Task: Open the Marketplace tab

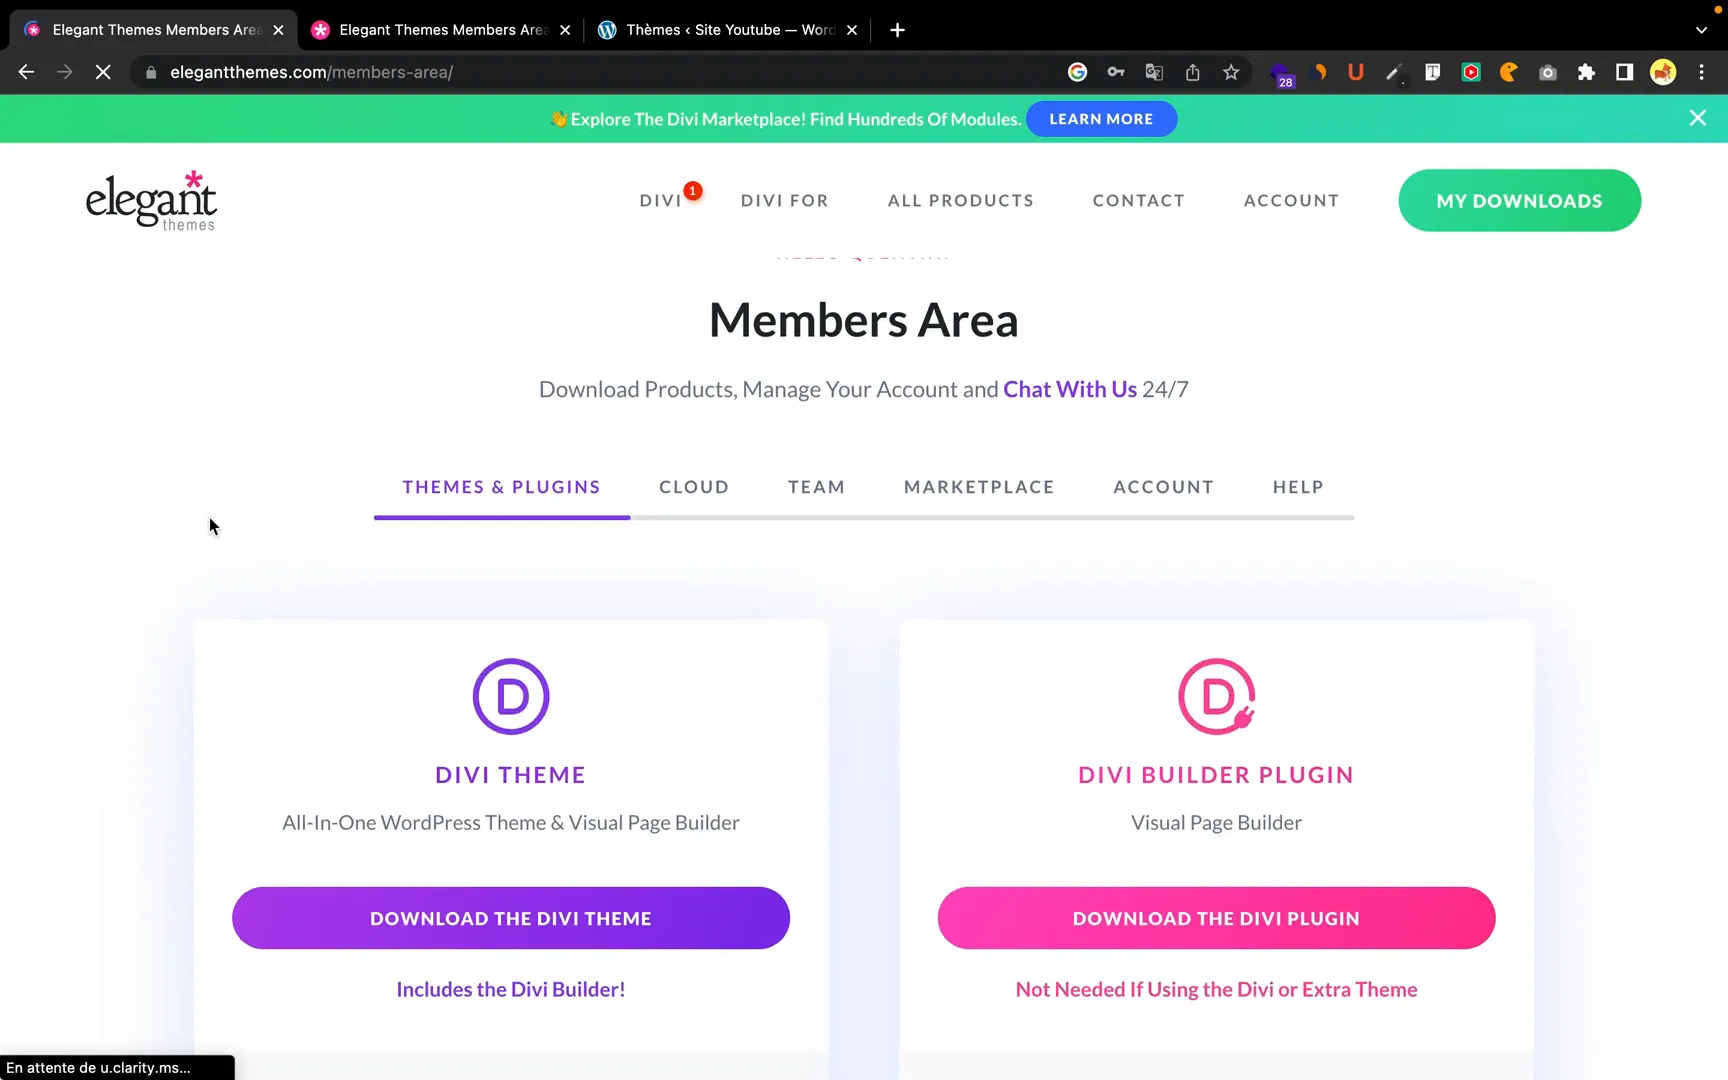Action: (979, 487)
